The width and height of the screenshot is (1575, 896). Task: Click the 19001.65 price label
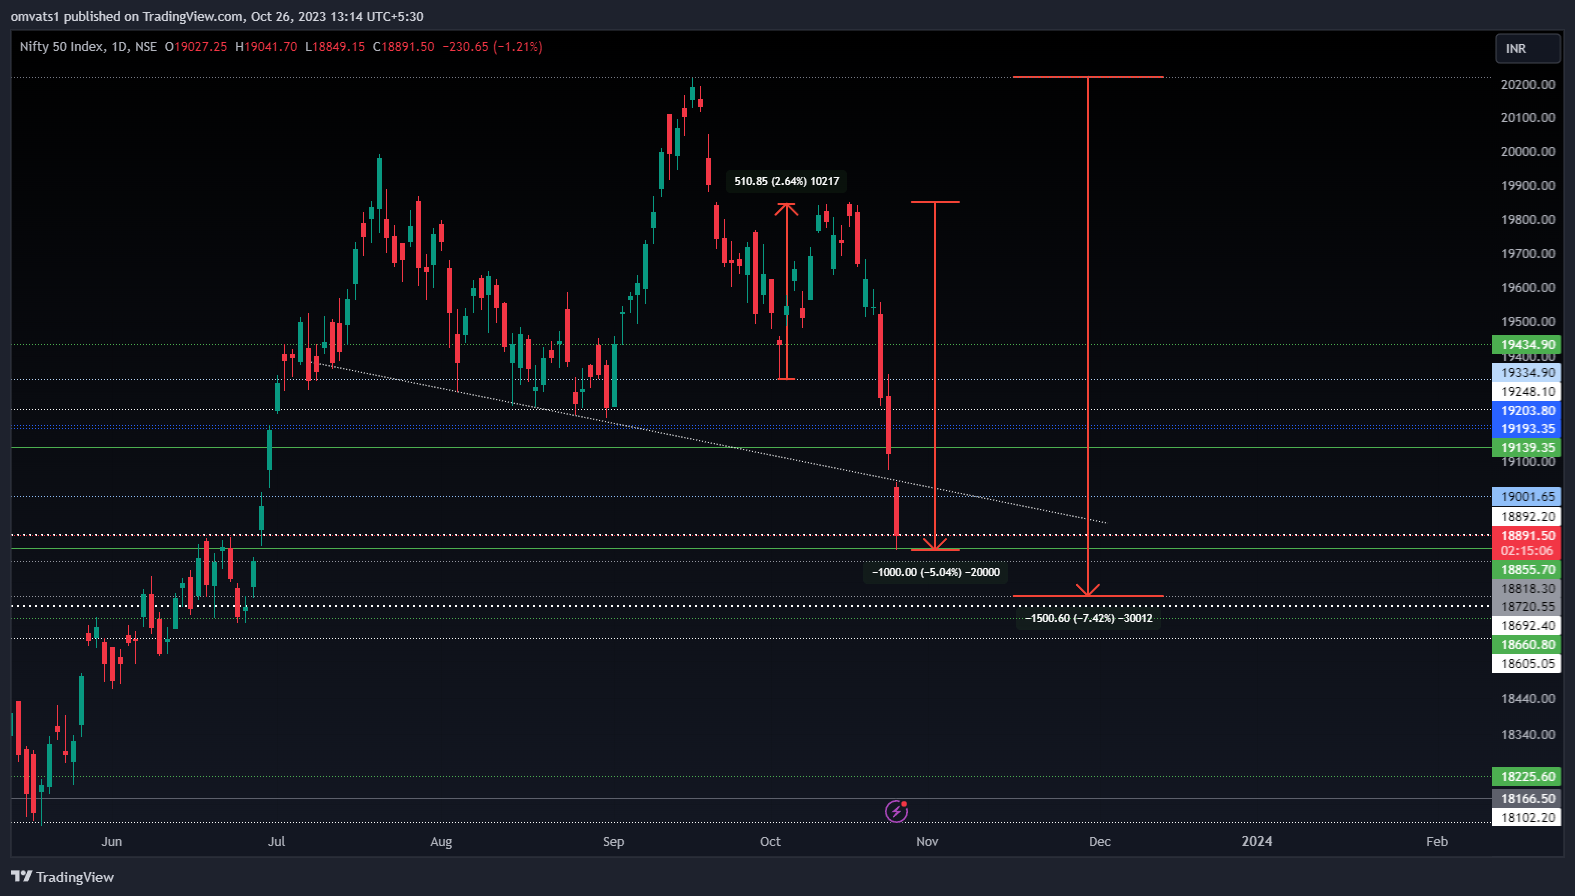(x=1527, y=497)
